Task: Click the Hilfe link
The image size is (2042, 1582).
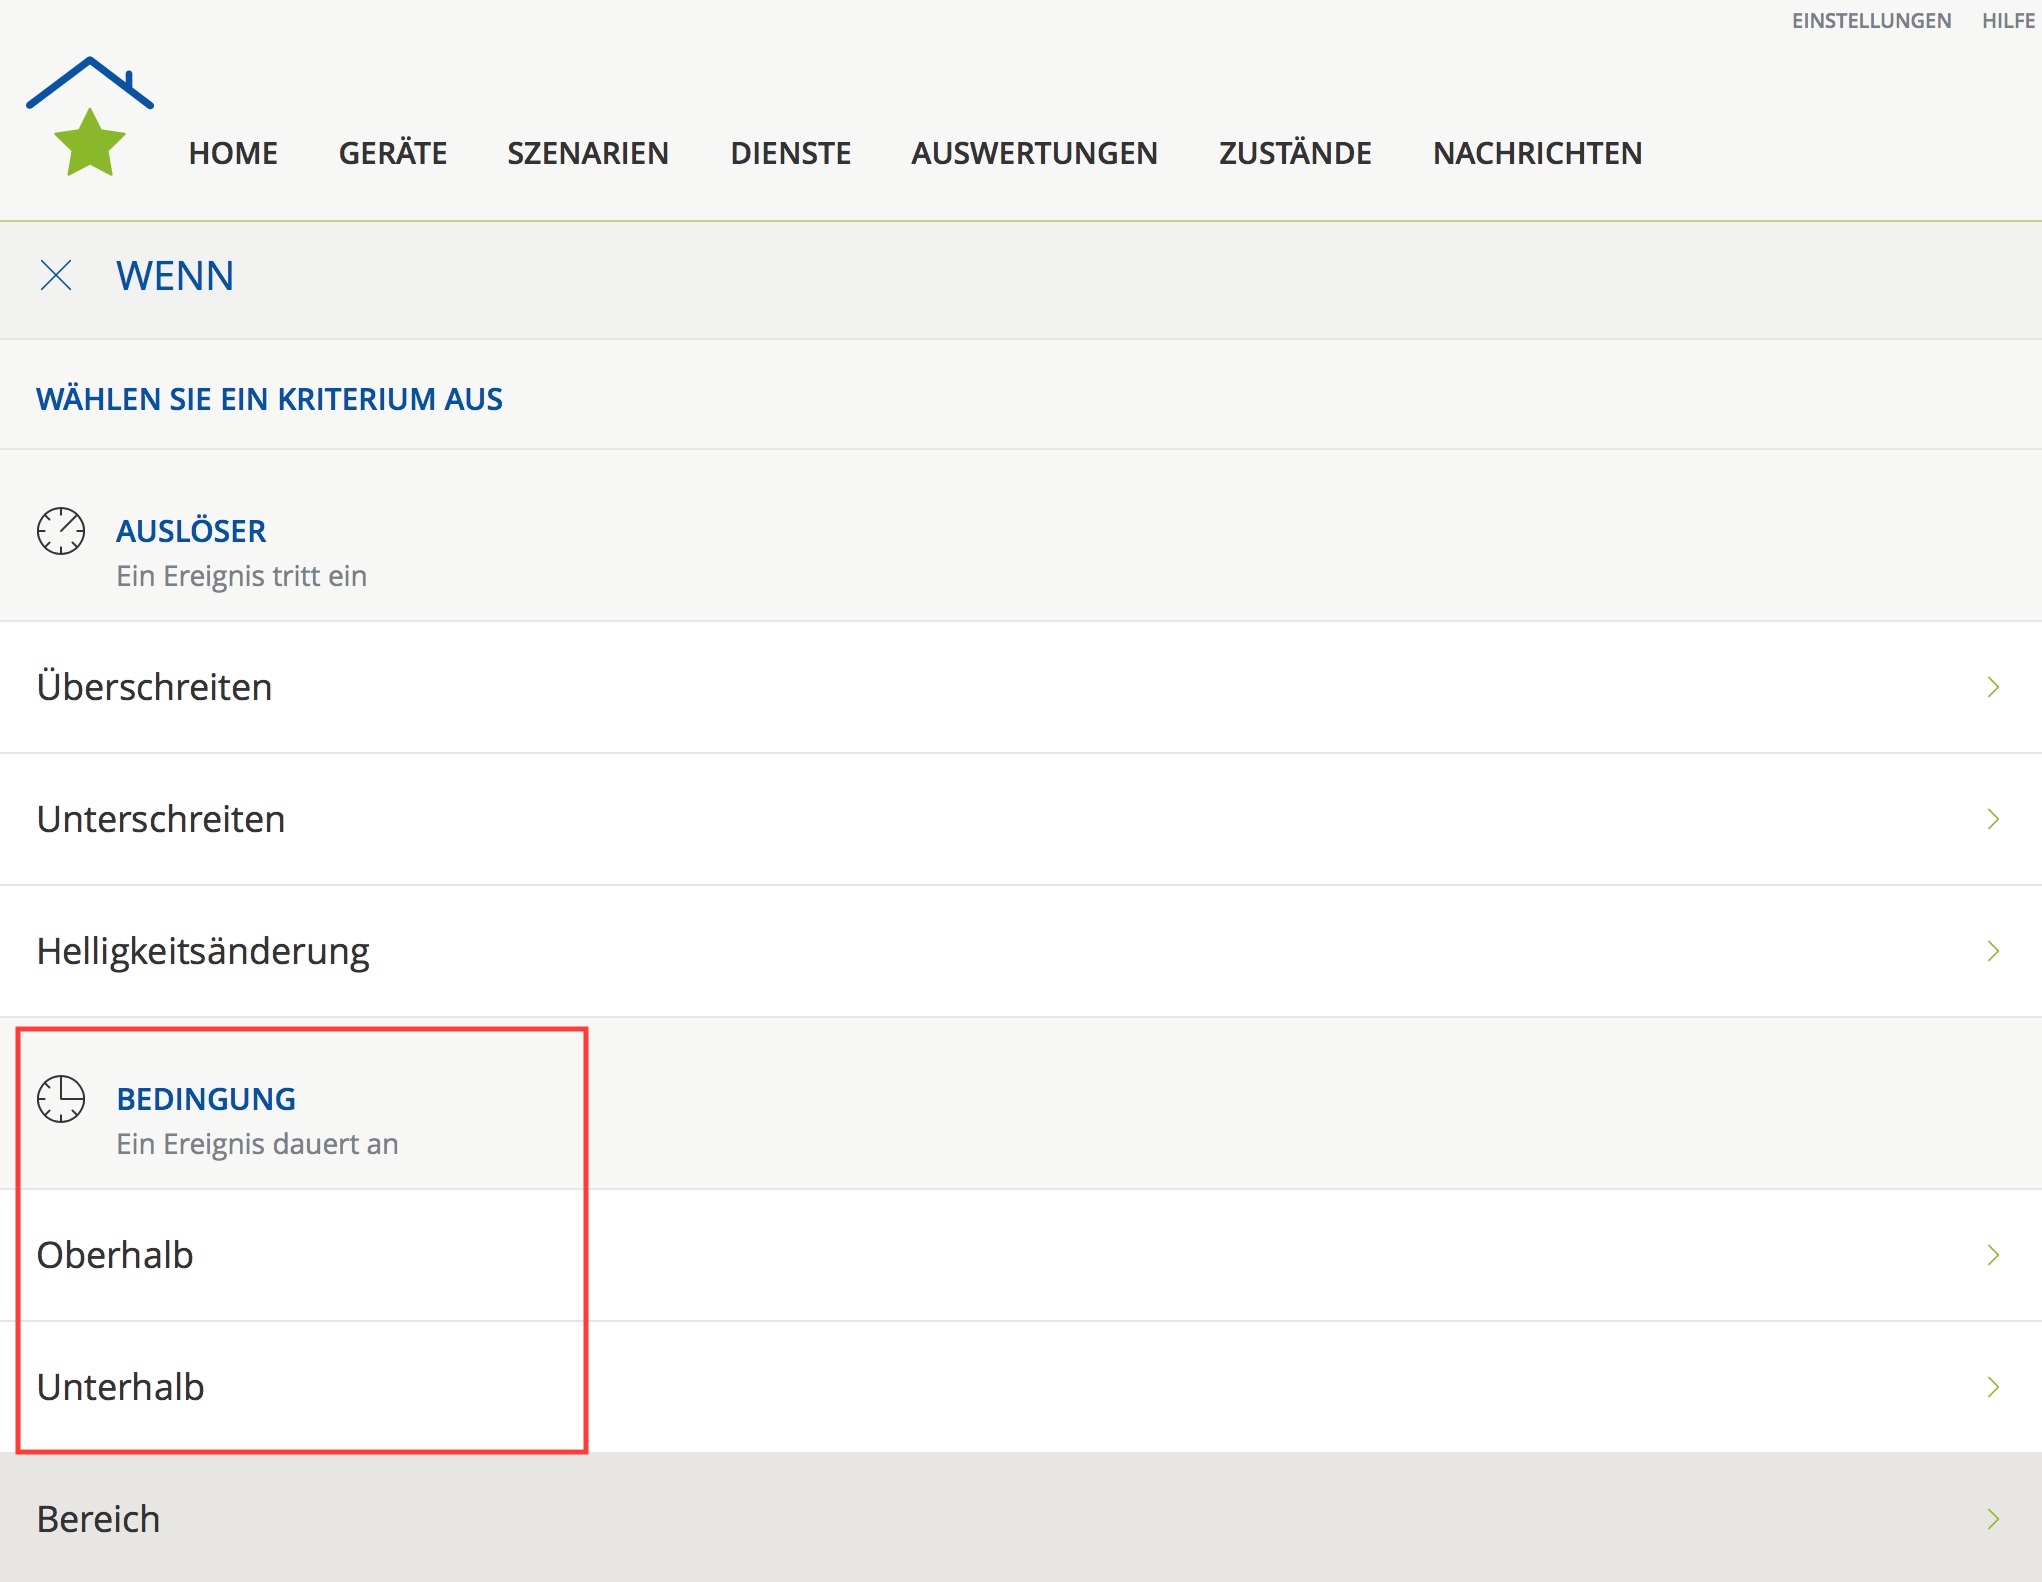Action: pos(2008,21)
